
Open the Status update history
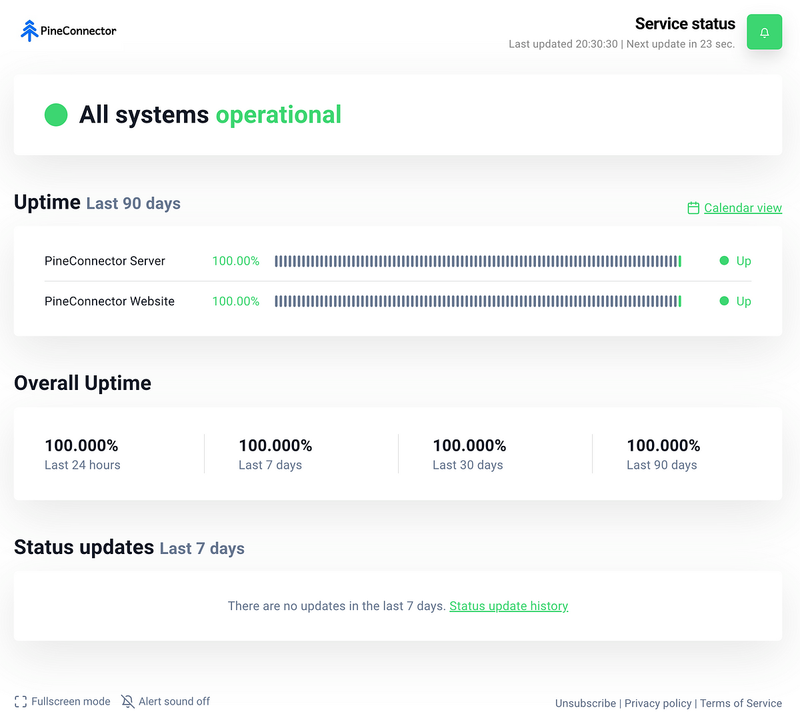tap(509, 605)
